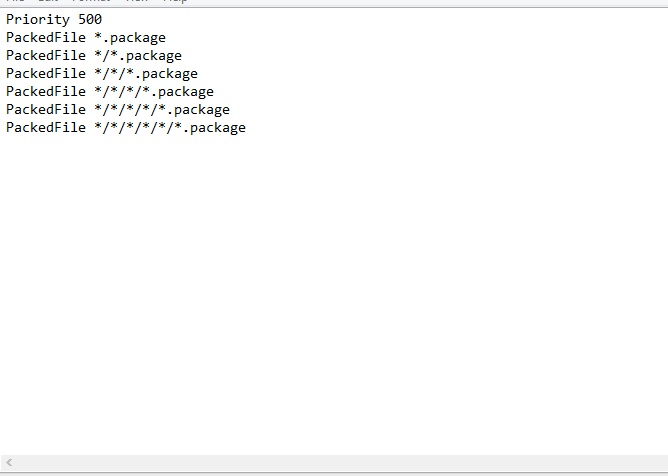The height and width of the screenshot is (476, 668).
Task: Click the */*/*/*.package pattern text
Action: (154, 92)
